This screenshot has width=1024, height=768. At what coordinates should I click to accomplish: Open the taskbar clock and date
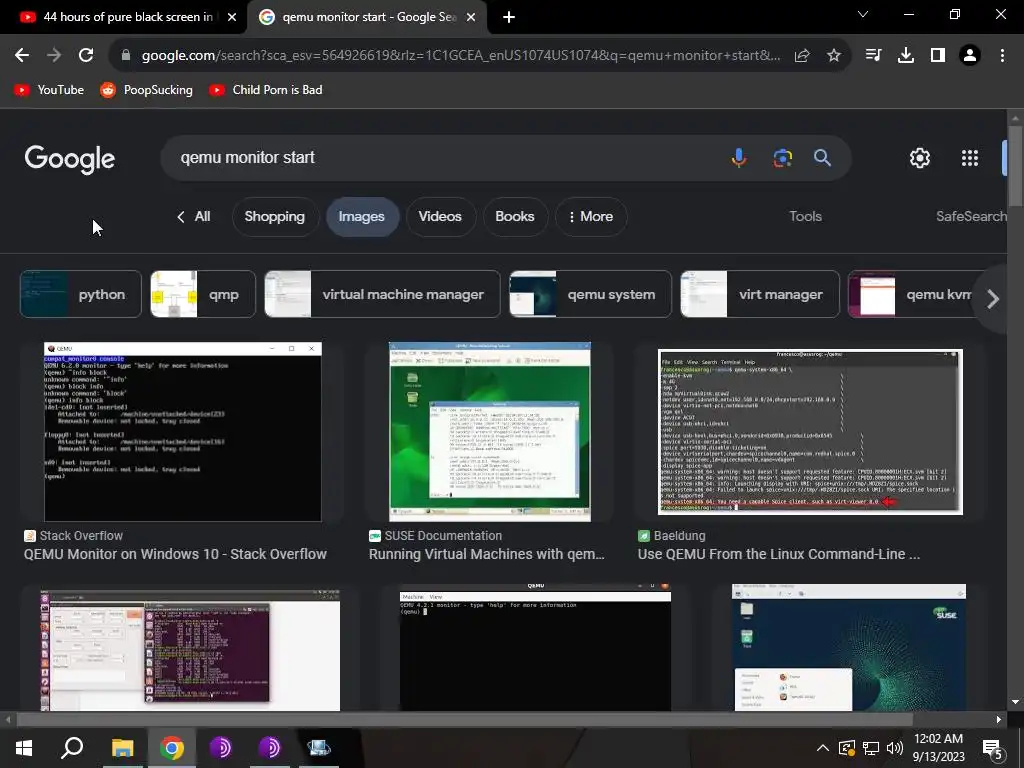[938, 748]
